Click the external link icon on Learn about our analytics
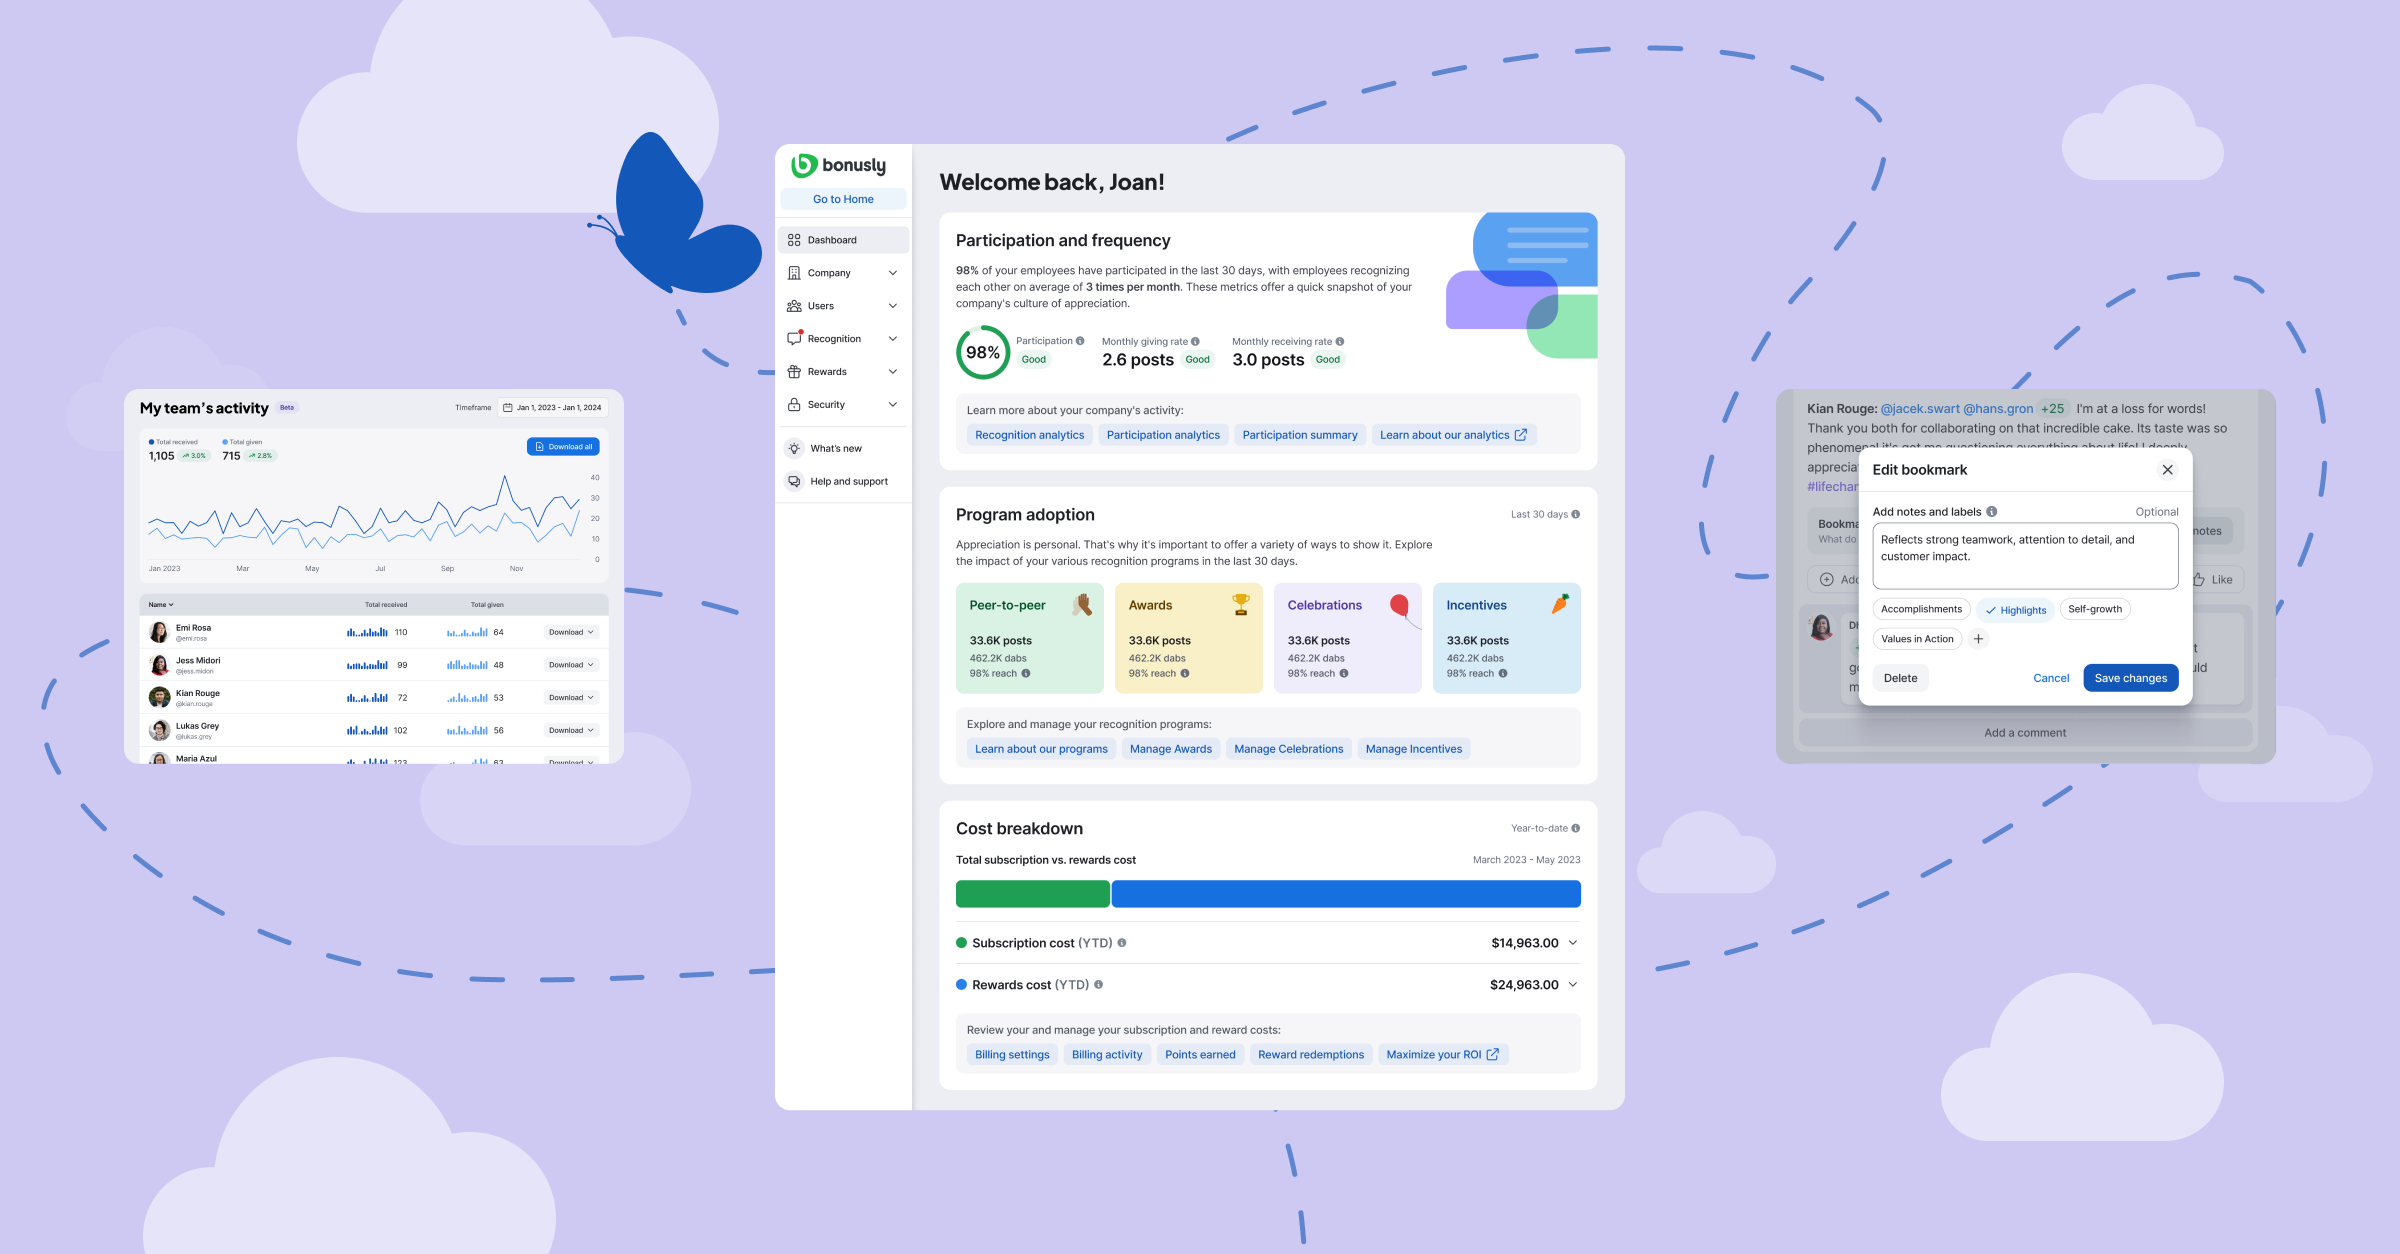The width and height of the screenshot is (2400, 1254). pos(1522,434)
